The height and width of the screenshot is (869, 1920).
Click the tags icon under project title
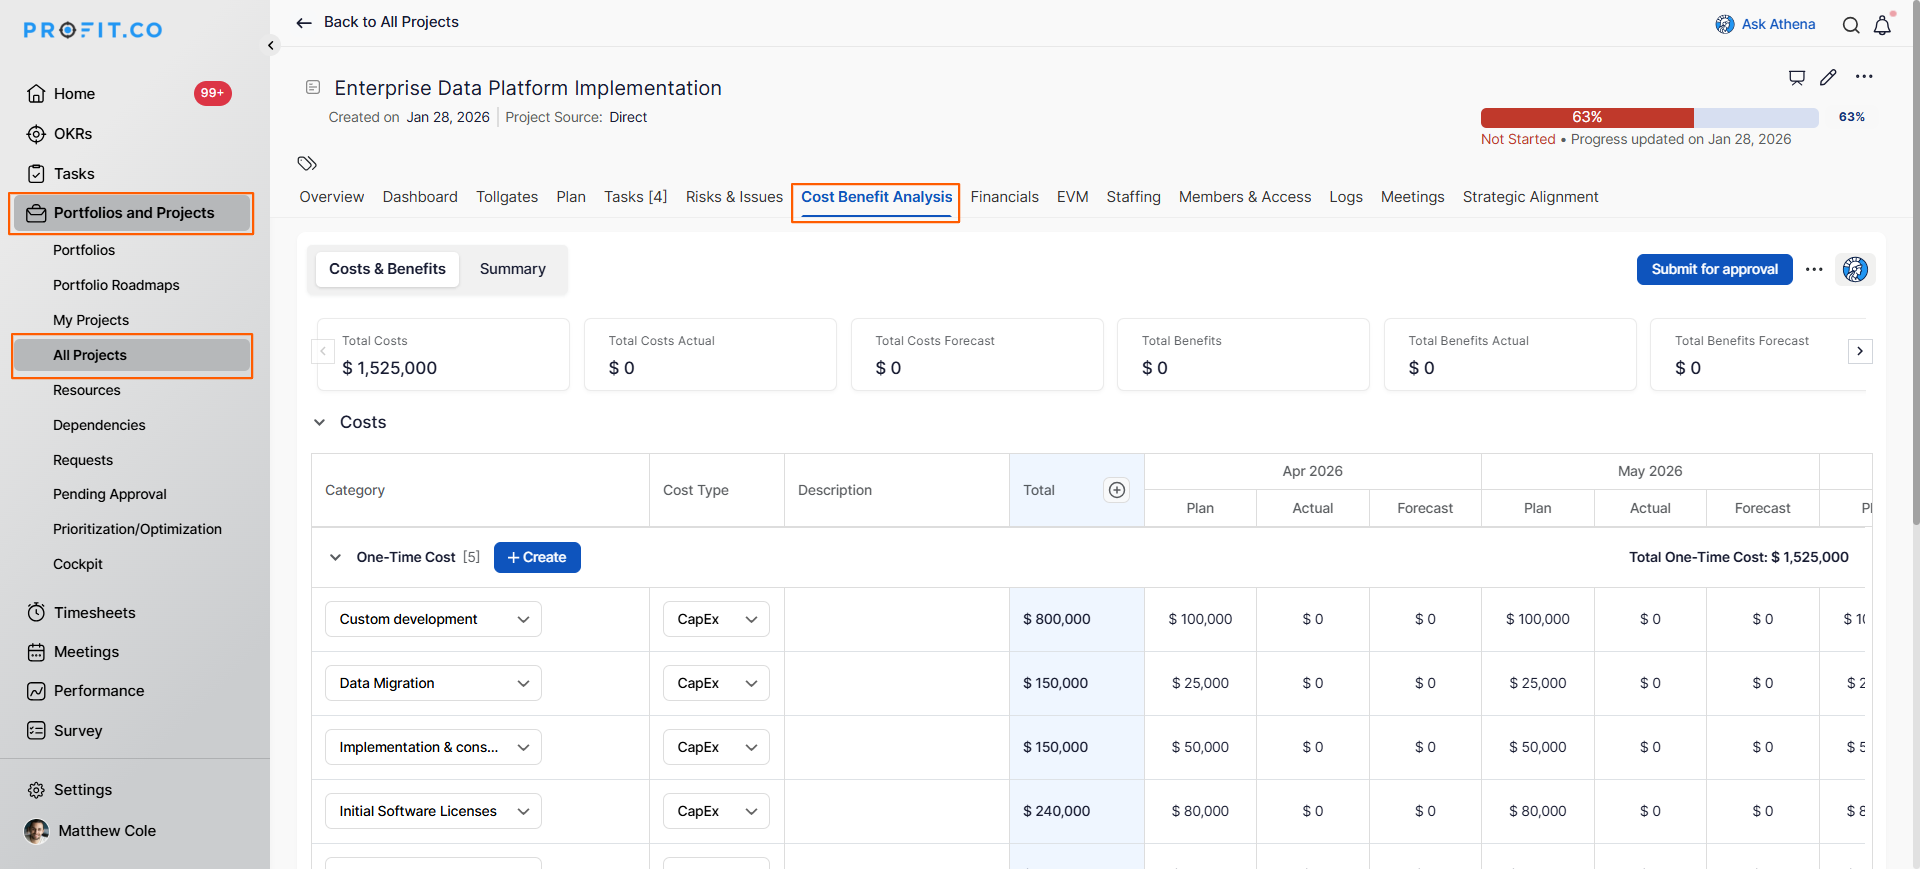coord(307,163)
